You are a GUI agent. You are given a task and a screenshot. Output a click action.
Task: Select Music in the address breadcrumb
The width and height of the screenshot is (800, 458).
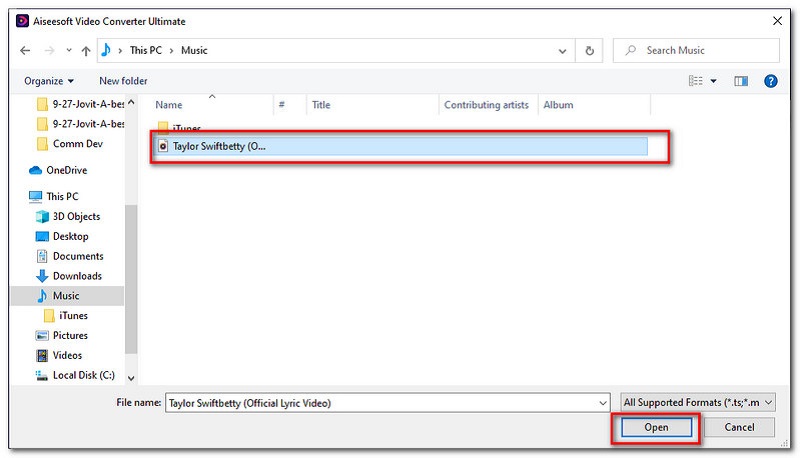[x=194, y=50]
